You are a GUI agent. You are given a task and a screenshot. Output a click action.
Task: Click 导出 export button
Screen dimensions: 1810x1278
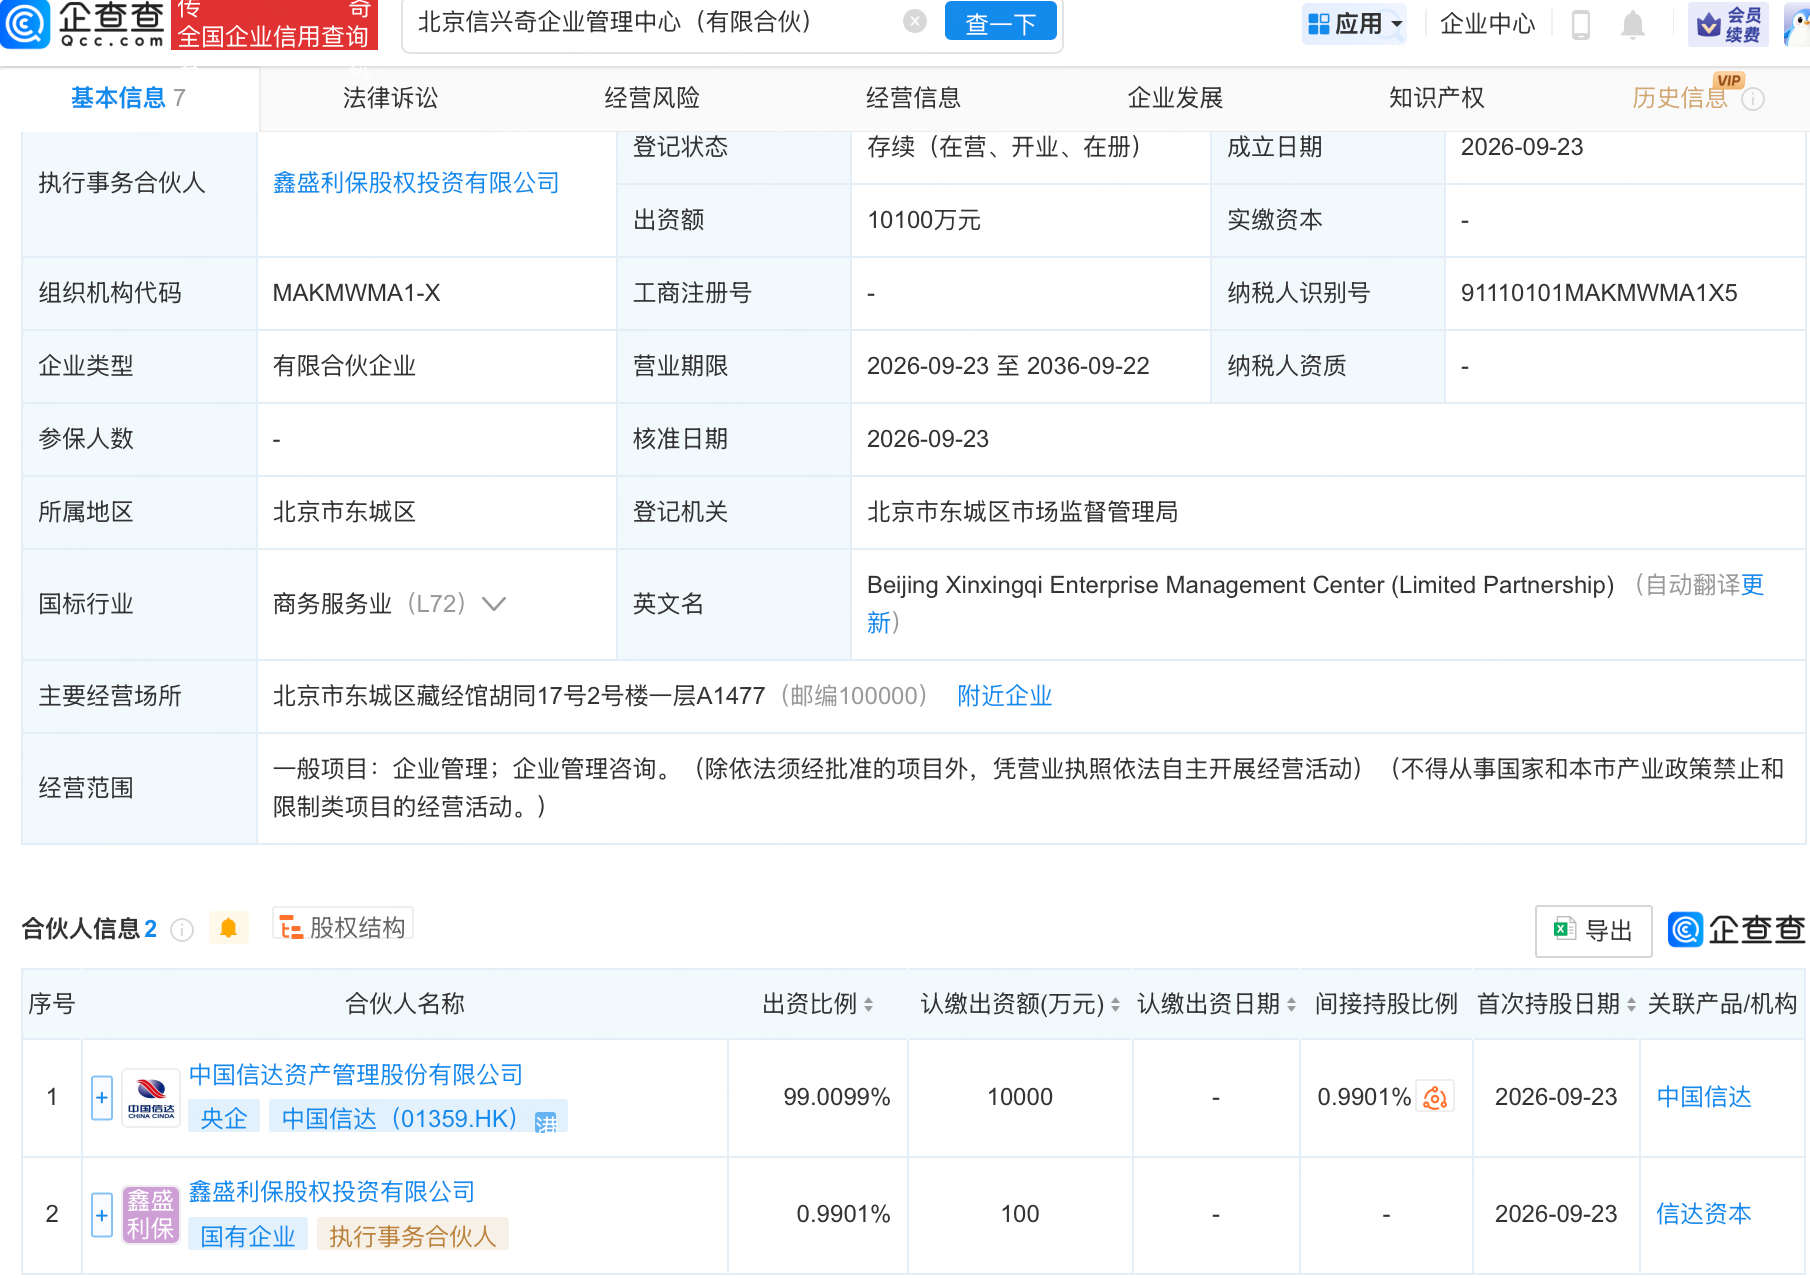click(1593, 931)
